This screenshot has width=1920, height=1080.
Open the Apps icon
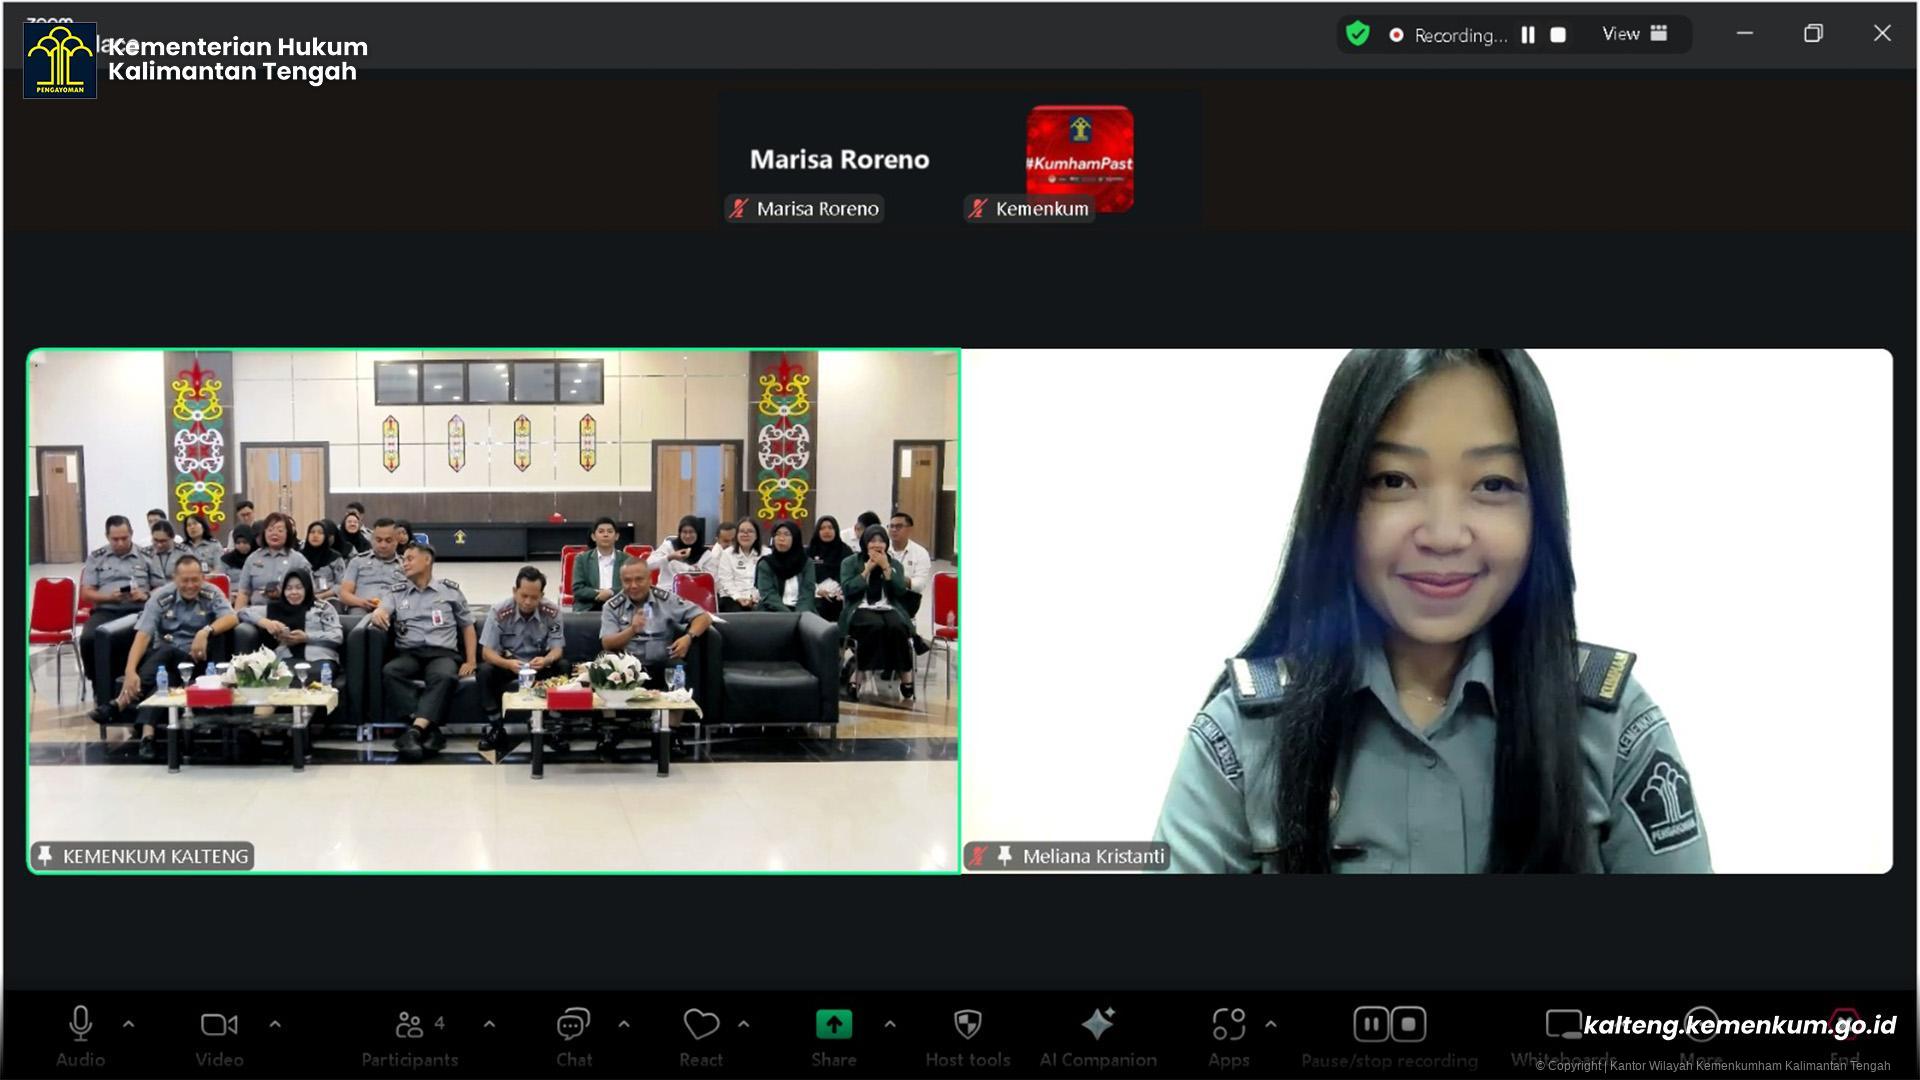[x=1228, y=1024]
